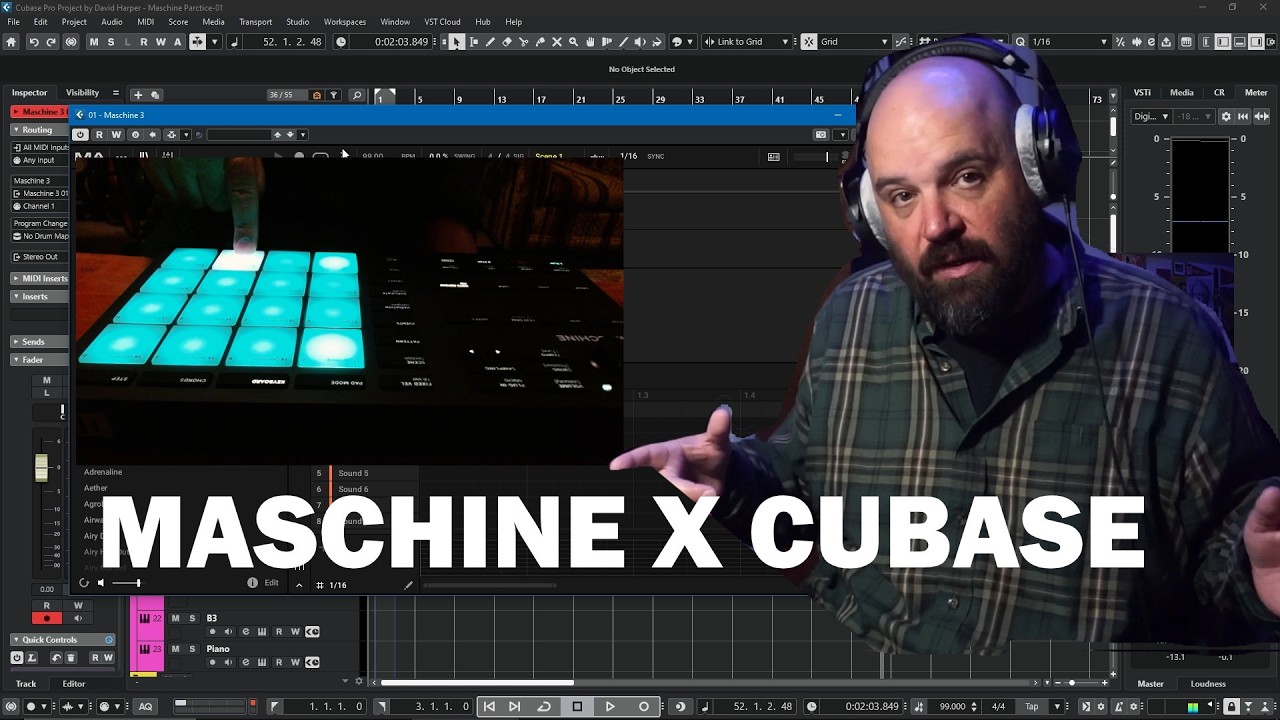Toggle Snap on in toolbar
This screenshot has height=720, width=1280.
808,42
